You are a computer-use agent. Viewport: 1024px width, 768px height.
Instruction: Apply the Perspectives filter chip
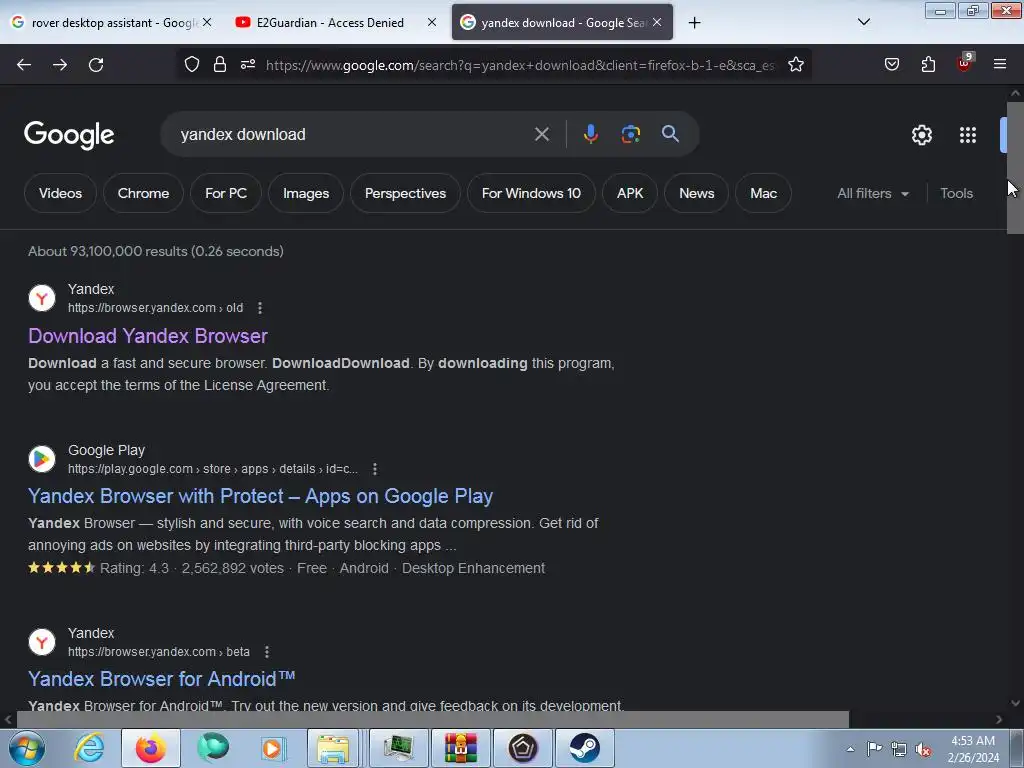pyautogui.click(x=405, y=193)
